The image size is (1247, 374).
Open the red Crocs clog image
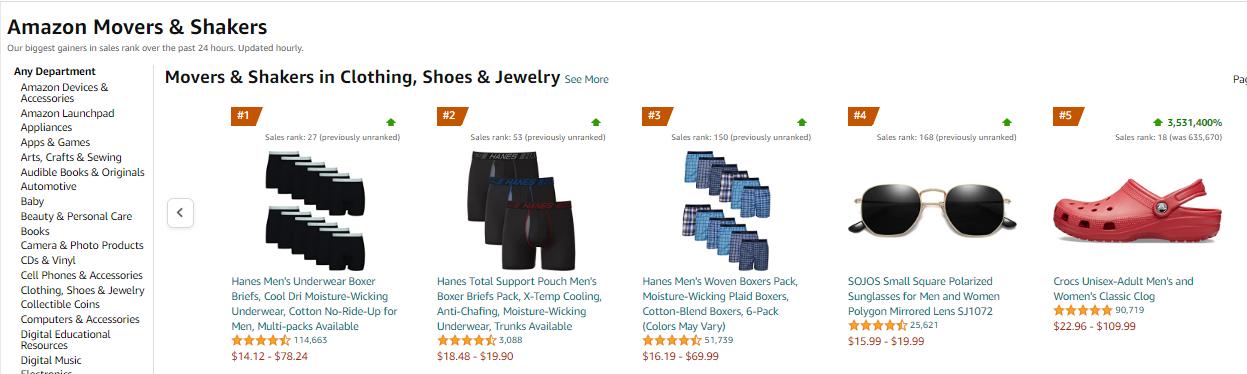coord(1136,209)
